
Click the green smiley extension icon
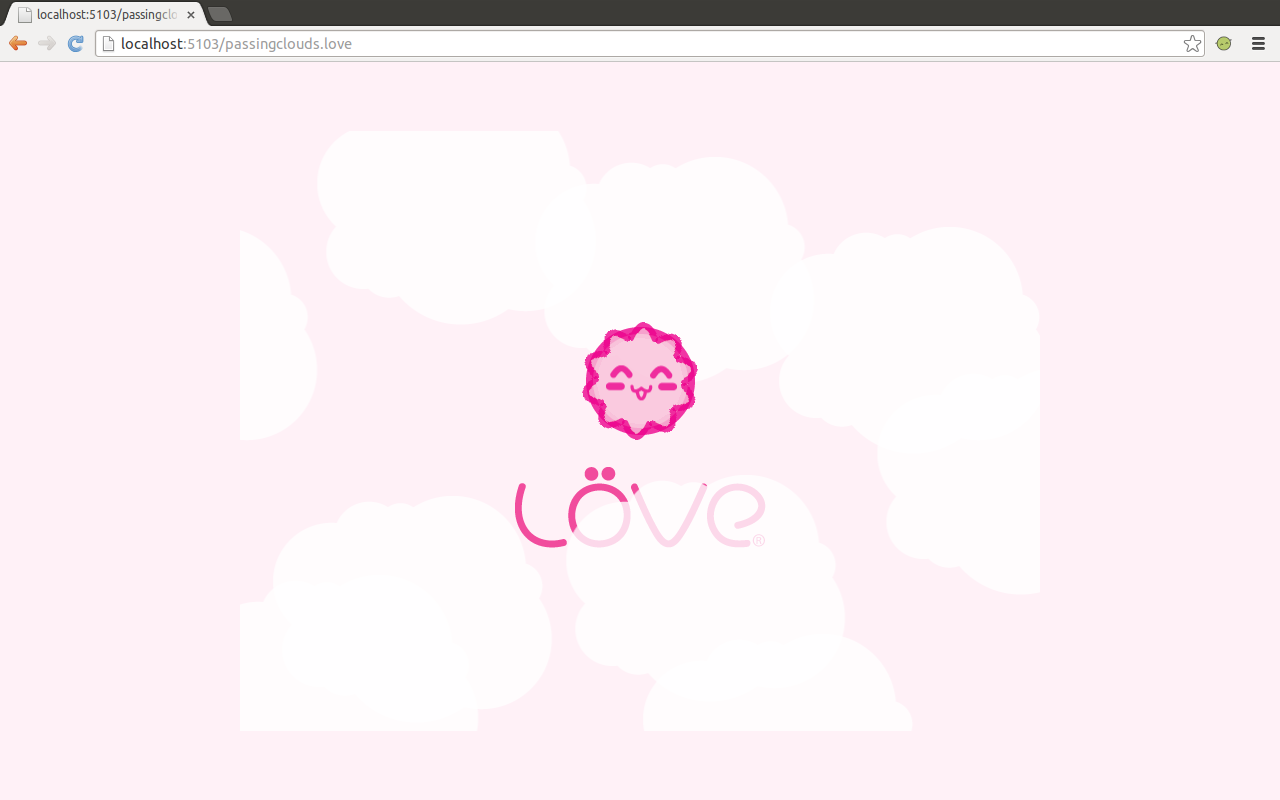click(x=1223, y=44)
